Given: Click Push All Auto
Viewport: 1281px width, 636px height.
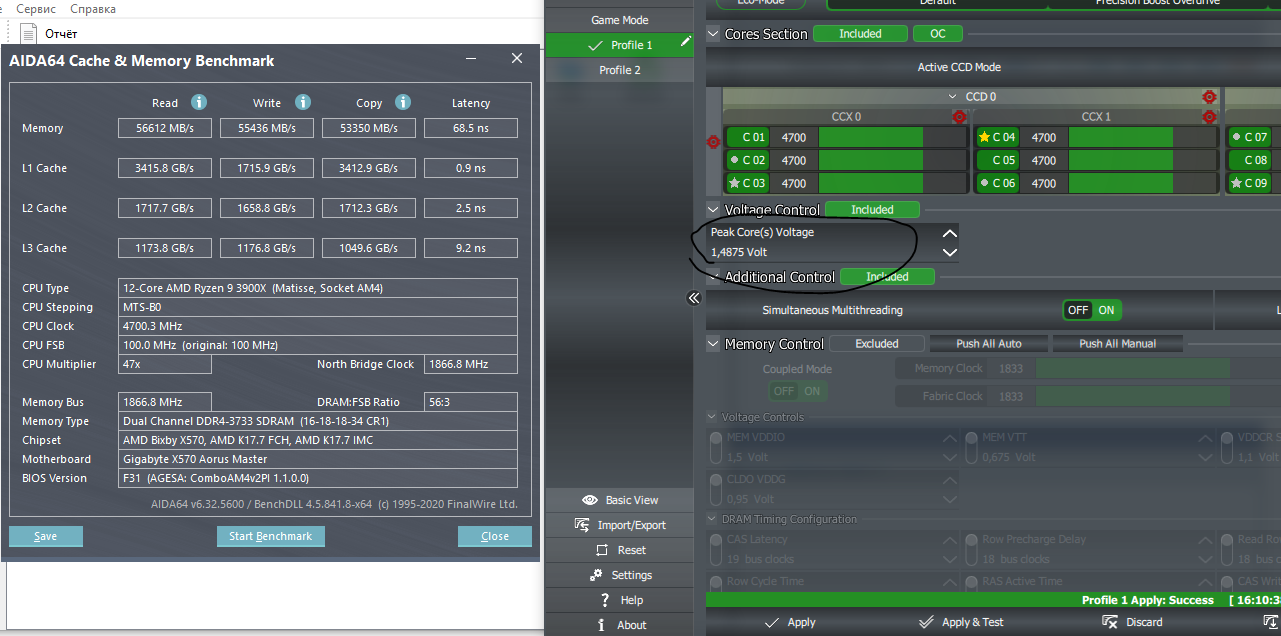Looking at the screenshot, I should point(989,344).
